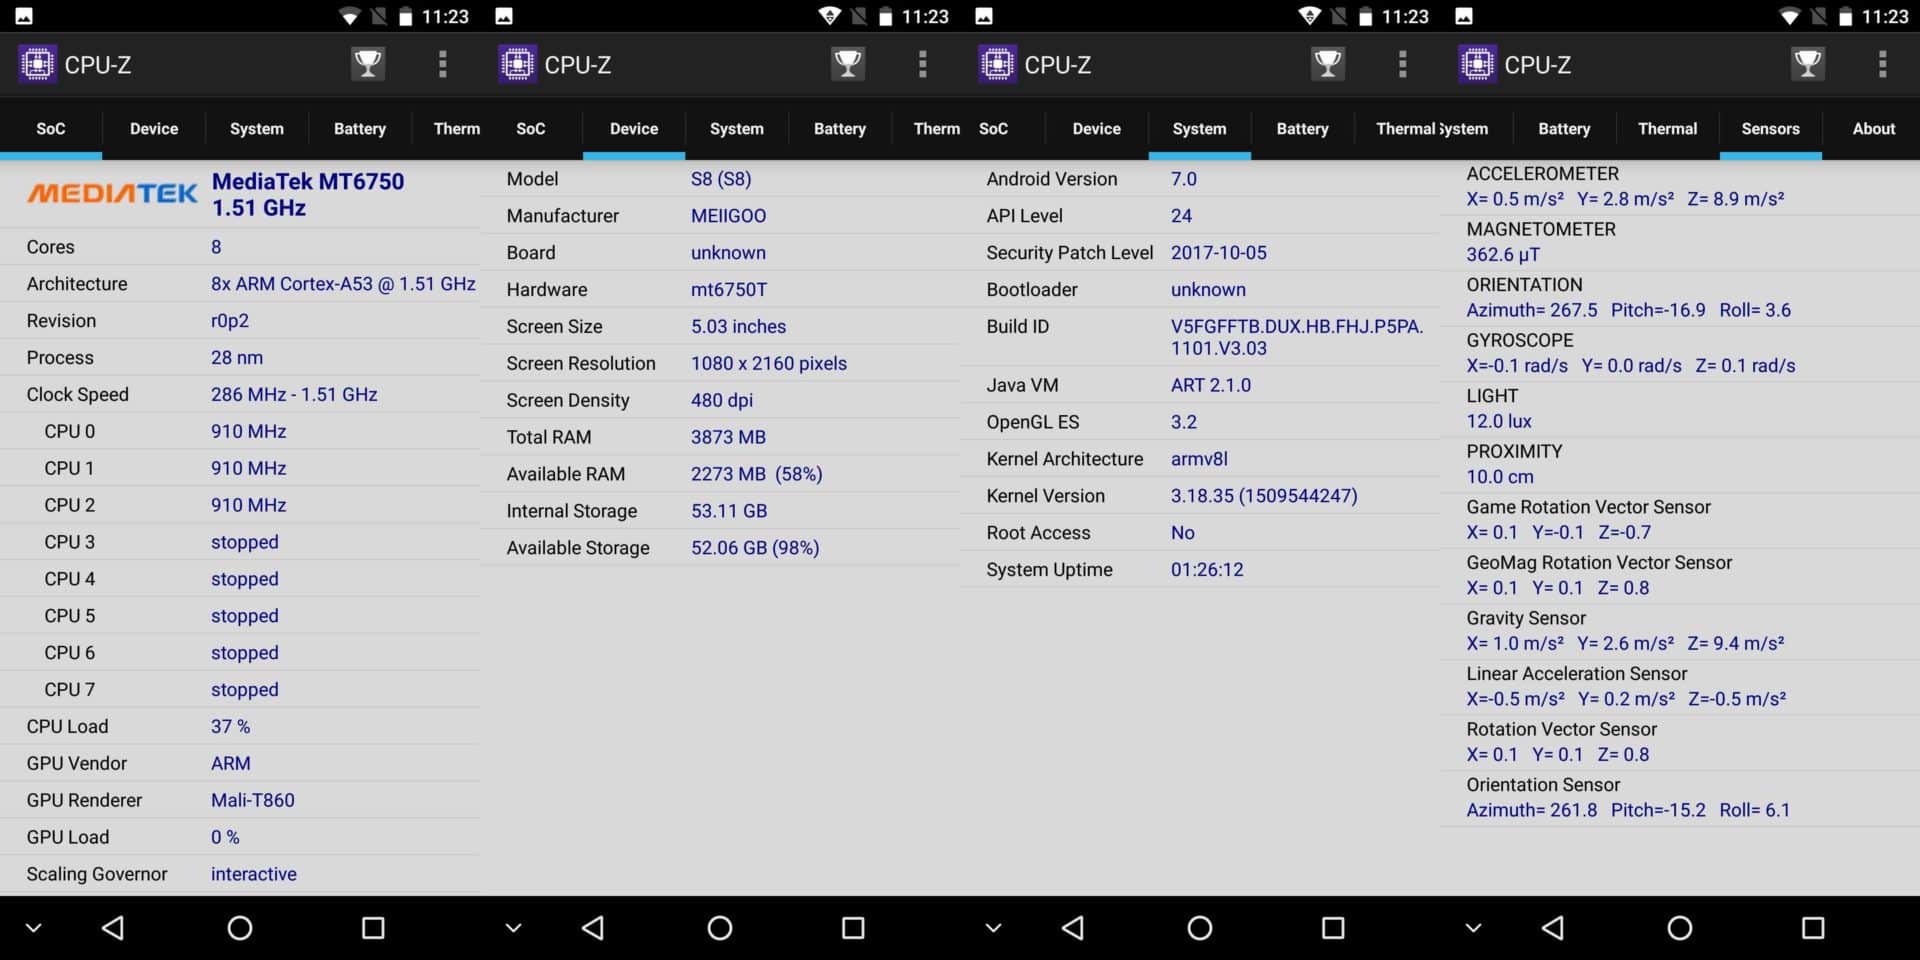
Task: Tap the image notification icon on the SoC screen status bar
Action: 24,16
